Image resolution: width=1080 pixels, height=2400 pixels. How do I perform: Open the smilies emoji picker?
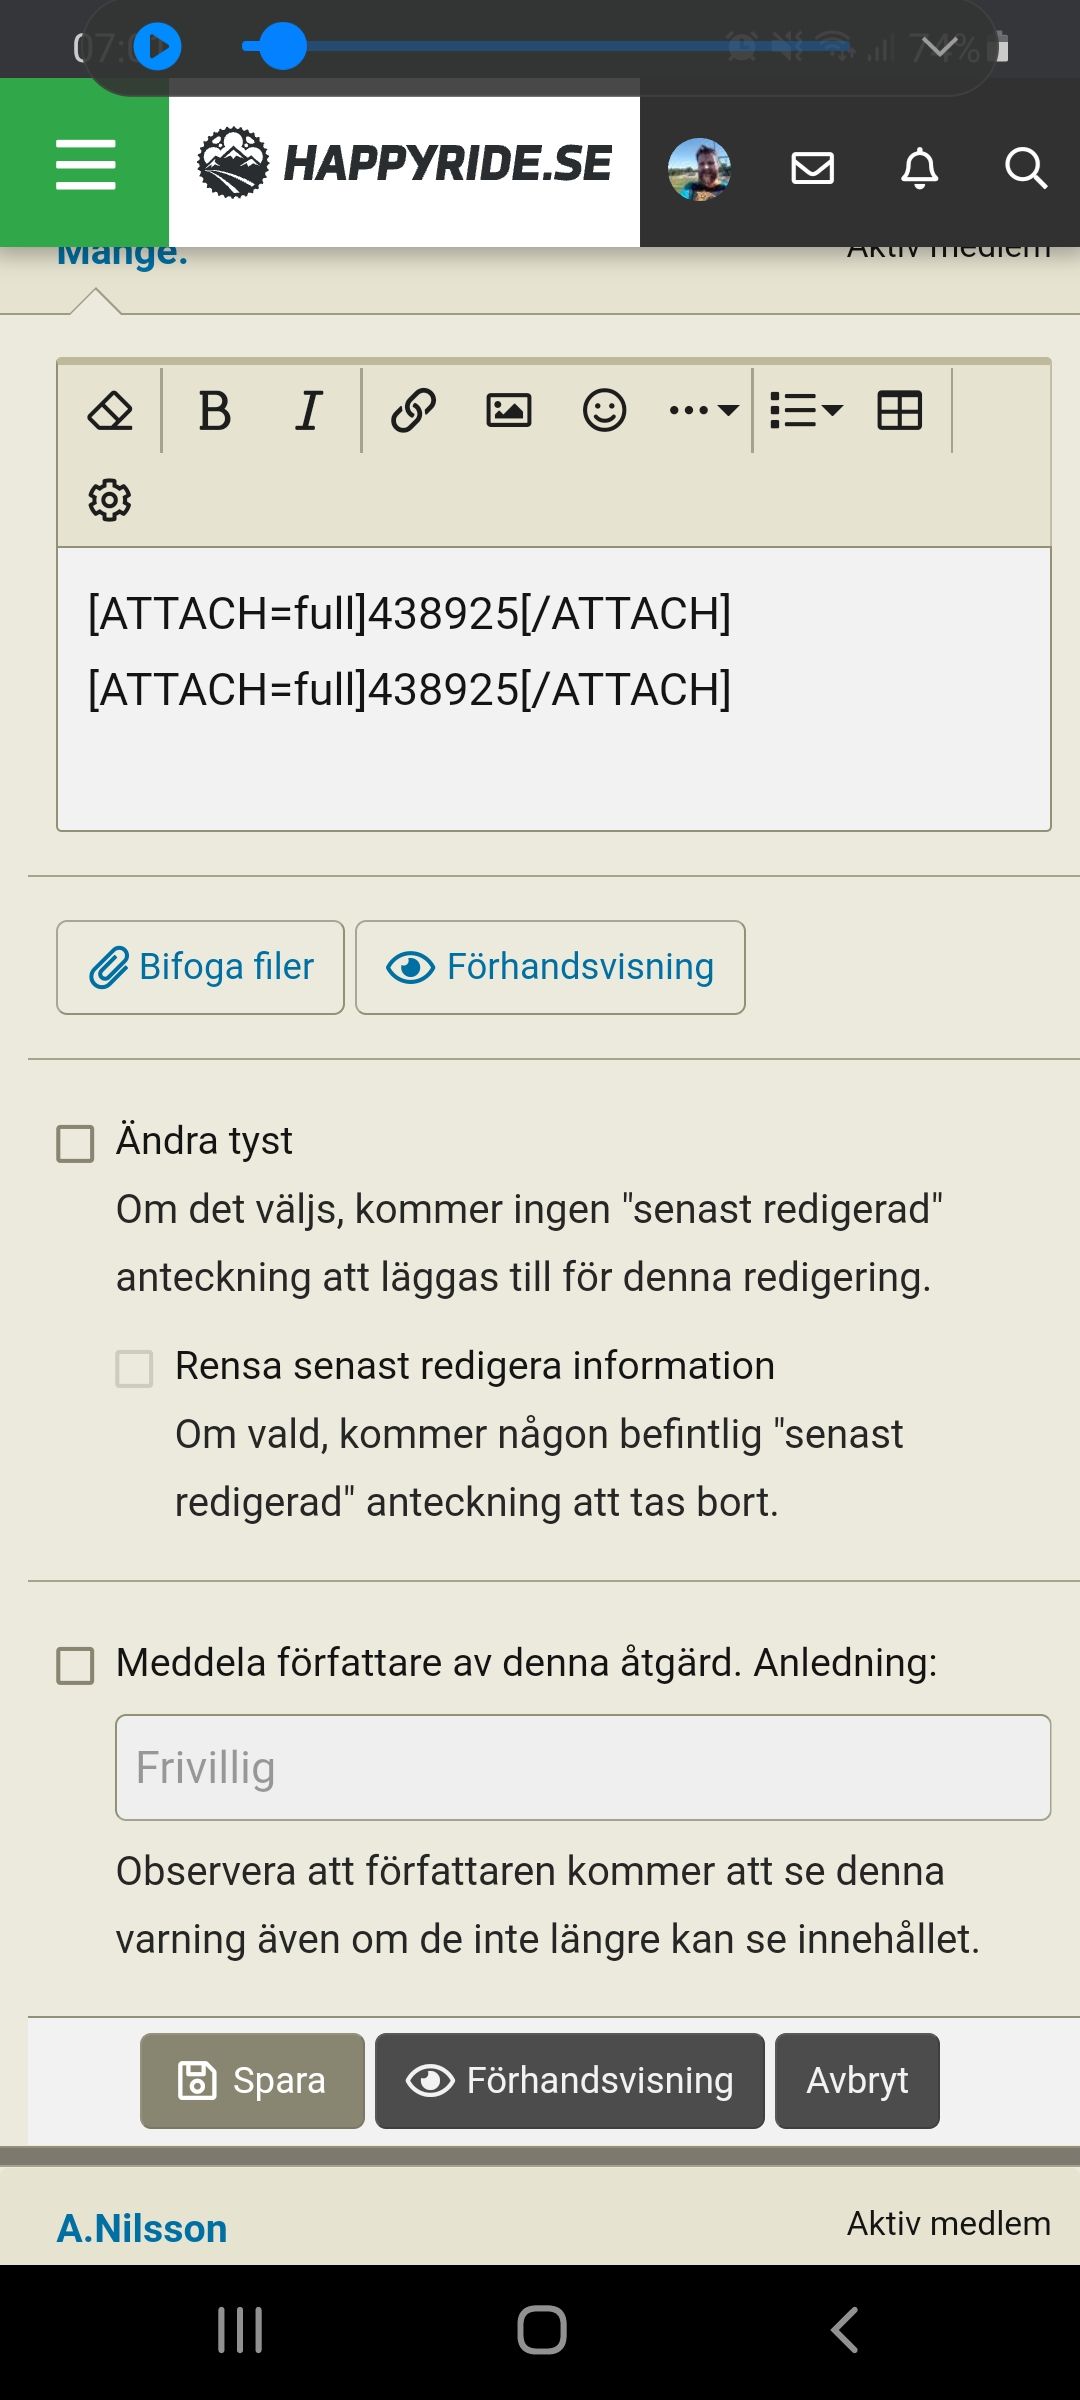pos(604,411)
